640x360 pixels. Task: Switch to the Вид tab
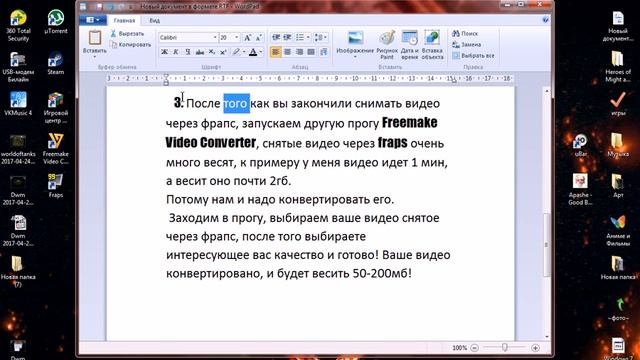coord(154,20)
